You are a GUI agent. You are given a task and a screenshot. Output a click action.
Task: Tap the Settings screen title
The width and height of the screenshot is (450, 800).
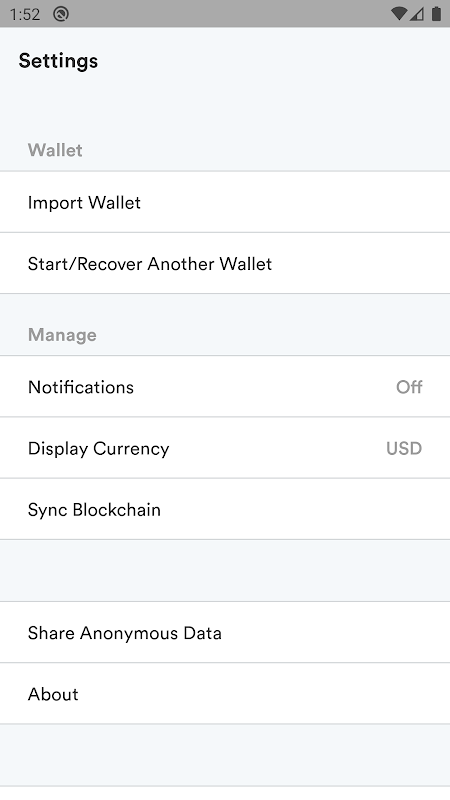coord(58,61)
